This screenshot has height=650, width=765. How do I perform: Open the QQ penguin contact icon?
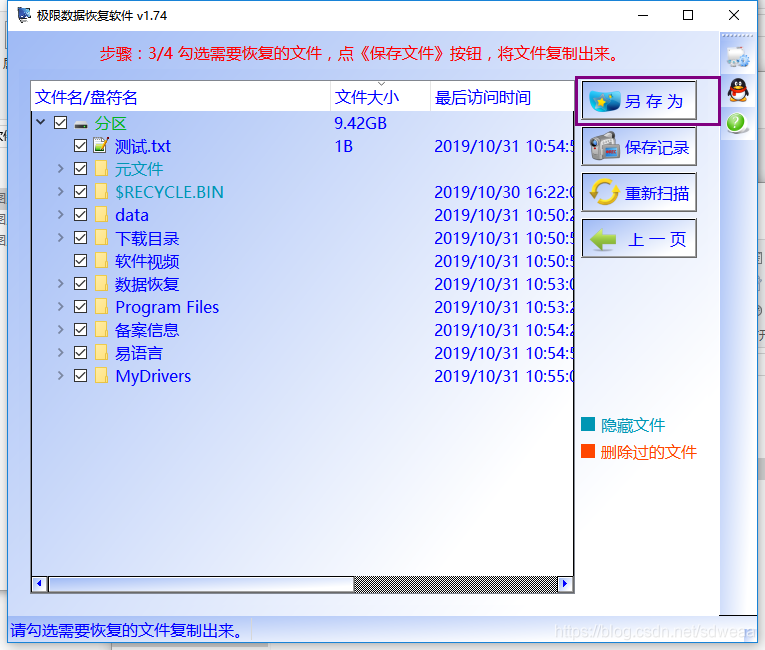738,90
